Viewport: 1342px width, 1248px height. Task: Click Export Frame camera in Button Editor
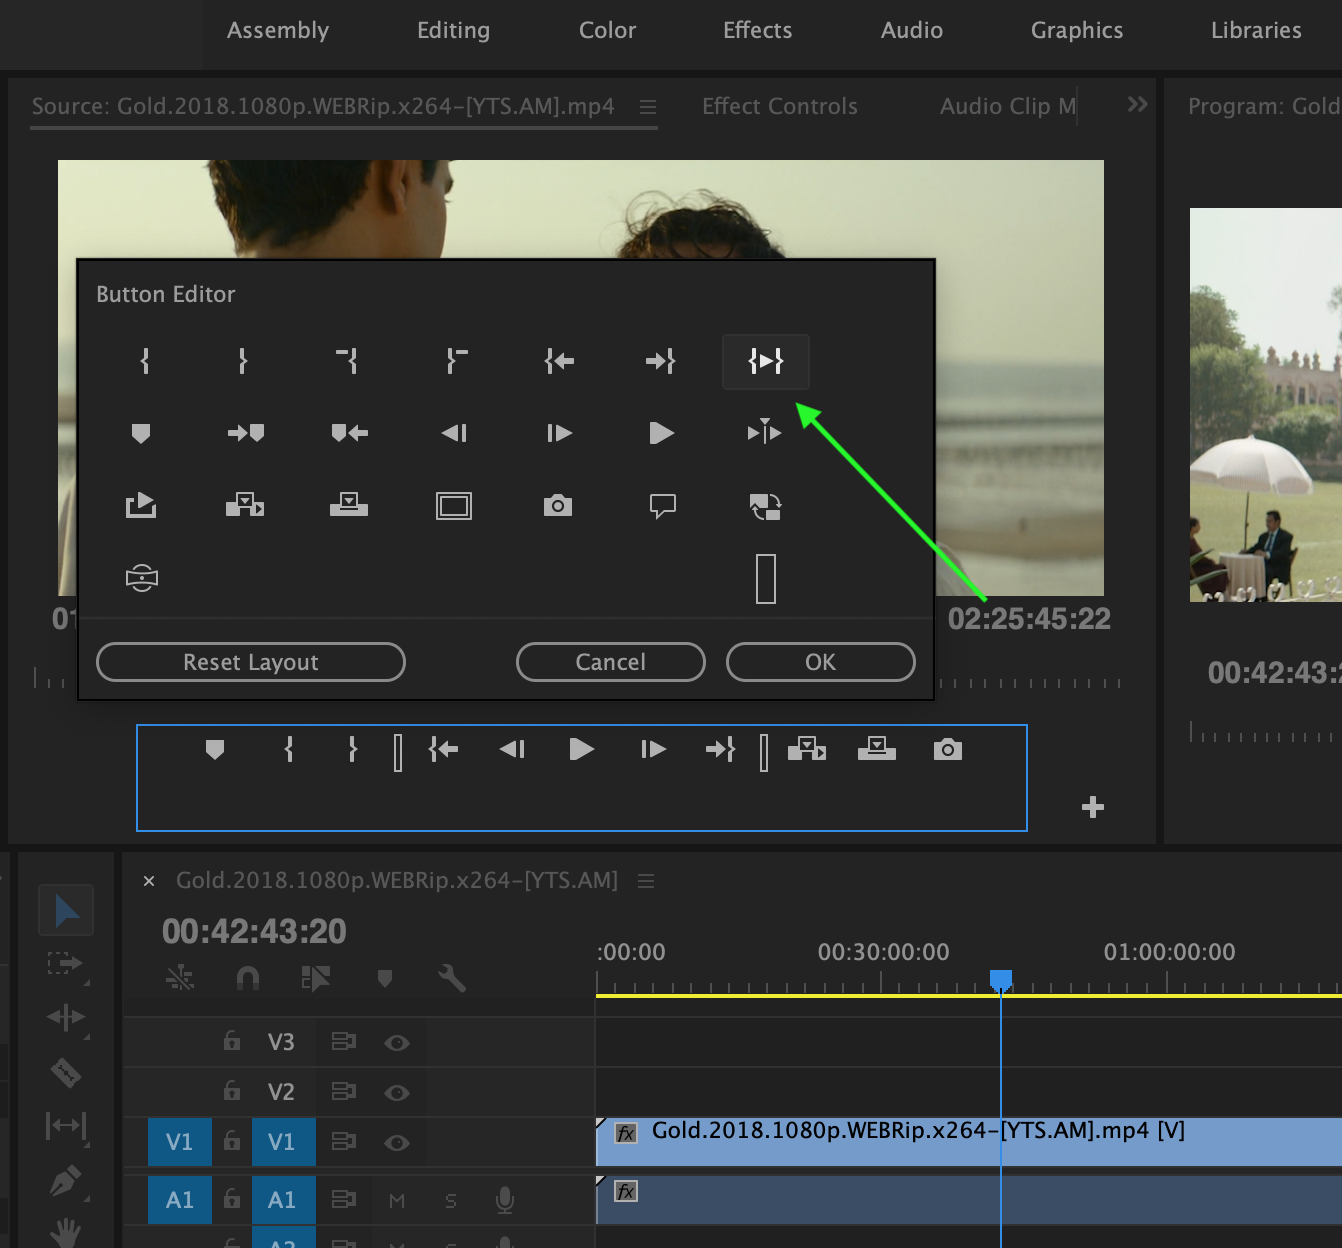click(x=558, y=506)
